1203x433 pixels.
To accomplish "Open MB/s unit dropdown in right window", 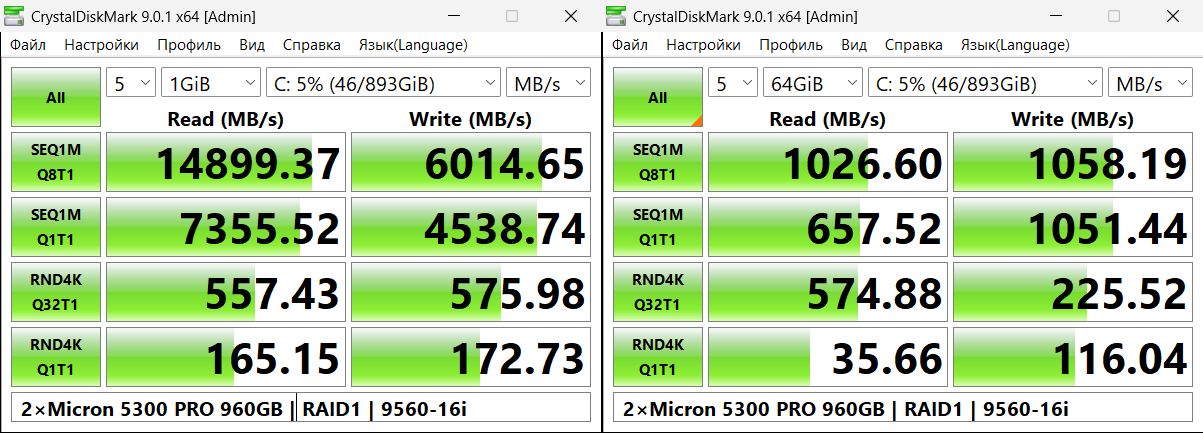I will click(x=1150, y=84).
